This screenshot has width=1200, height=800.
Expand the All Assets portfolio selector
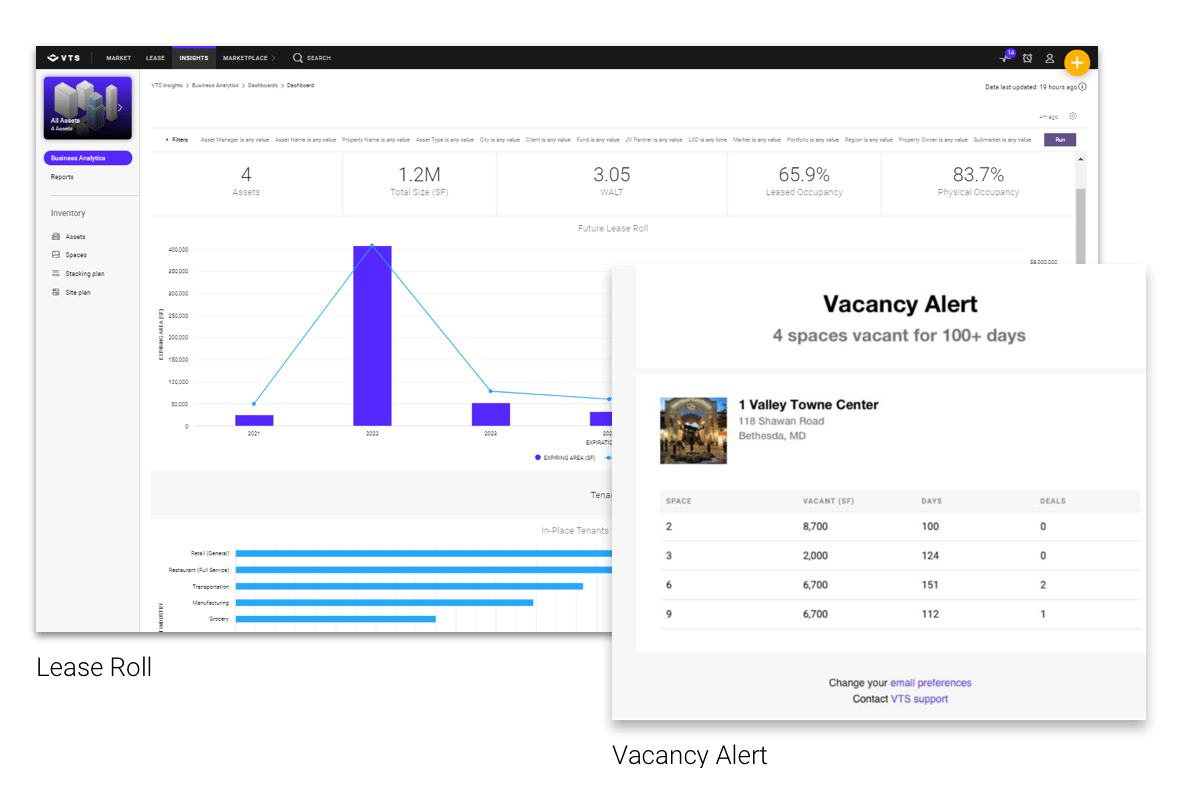click(120, 108)
